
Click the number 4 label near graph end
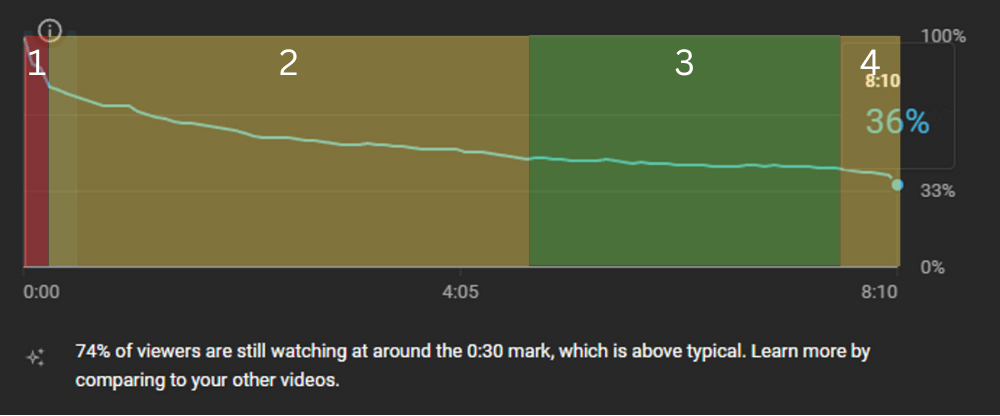870,63
